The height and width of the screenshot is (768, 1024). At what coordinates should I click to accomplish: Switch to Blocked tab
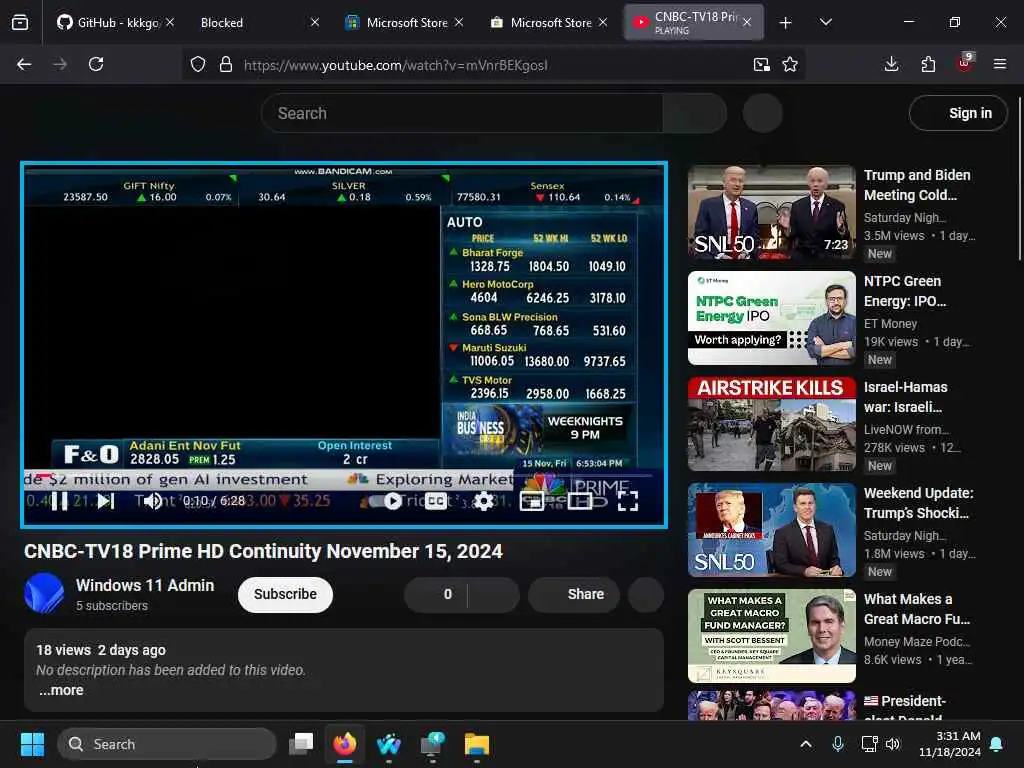click(x=251, y=22)
